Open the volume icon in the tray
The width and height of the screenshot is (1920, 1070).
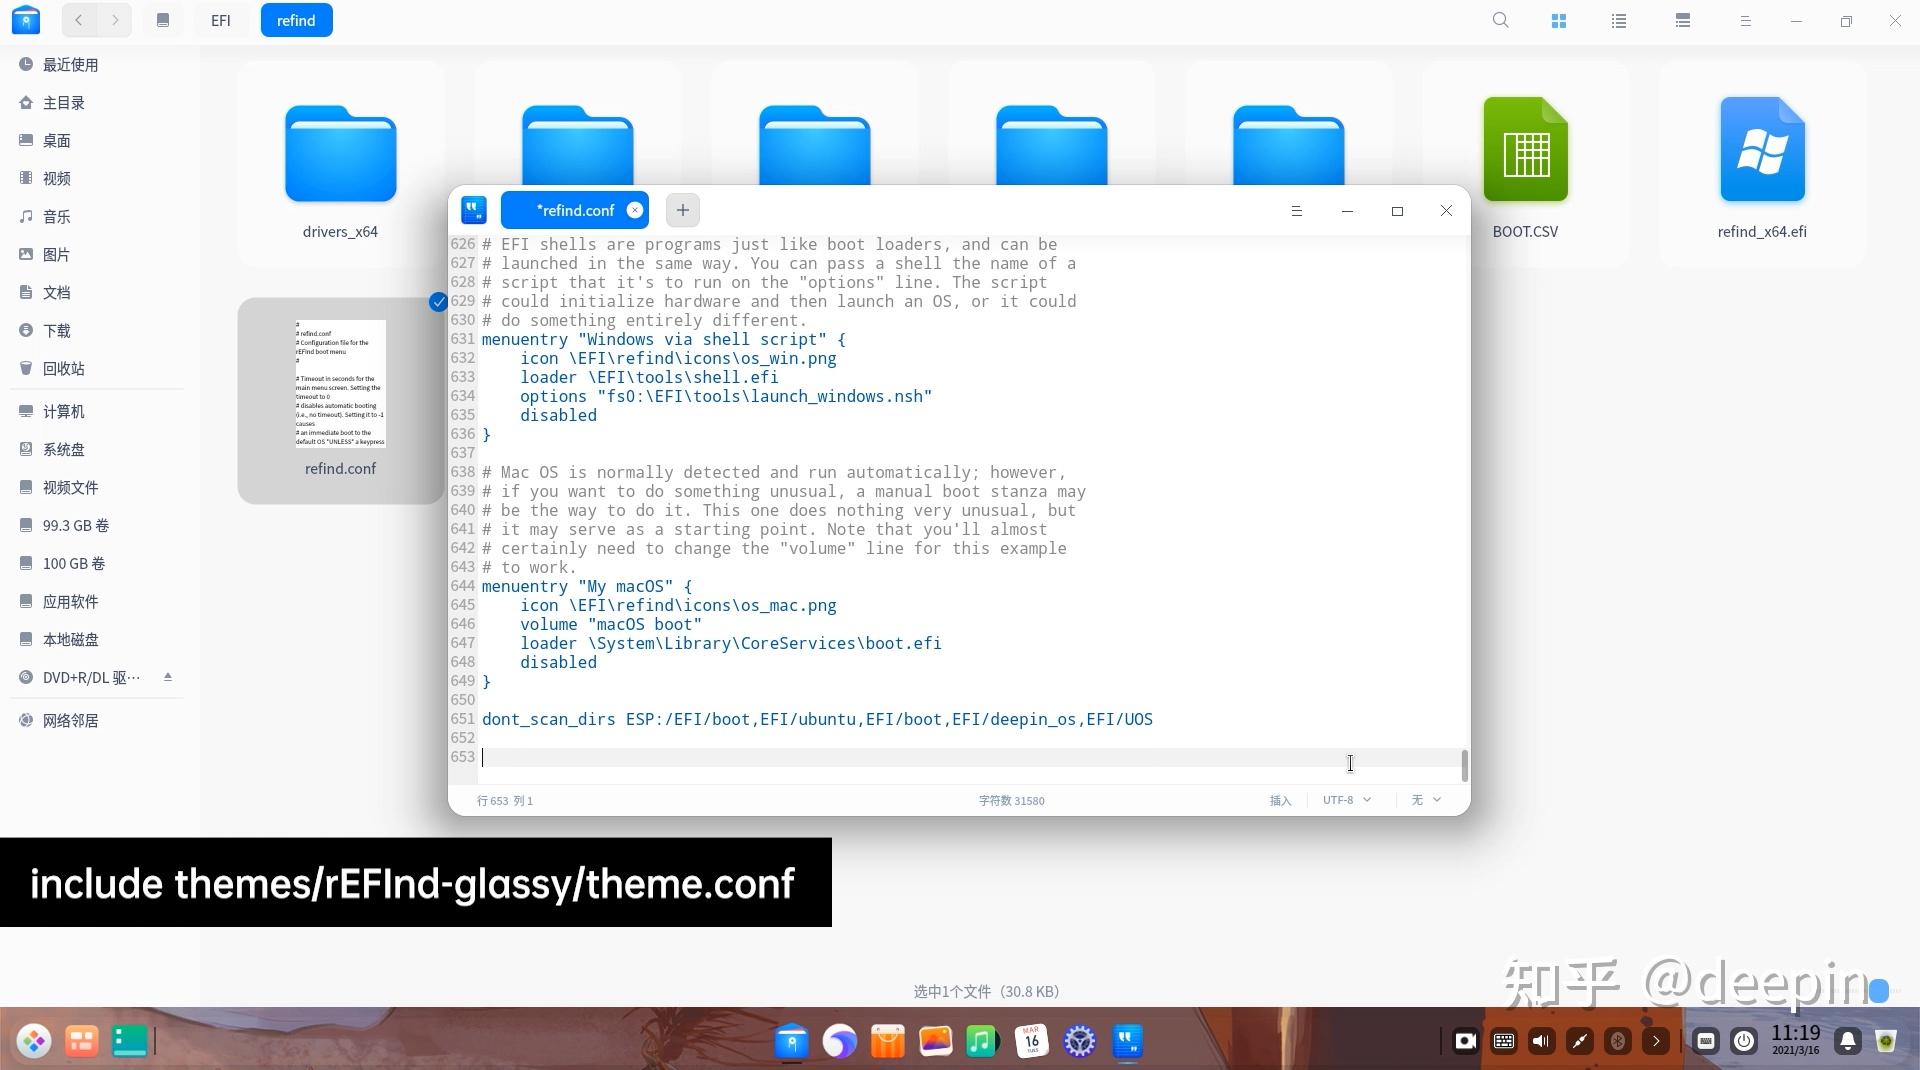[x=1541, y=1041]
